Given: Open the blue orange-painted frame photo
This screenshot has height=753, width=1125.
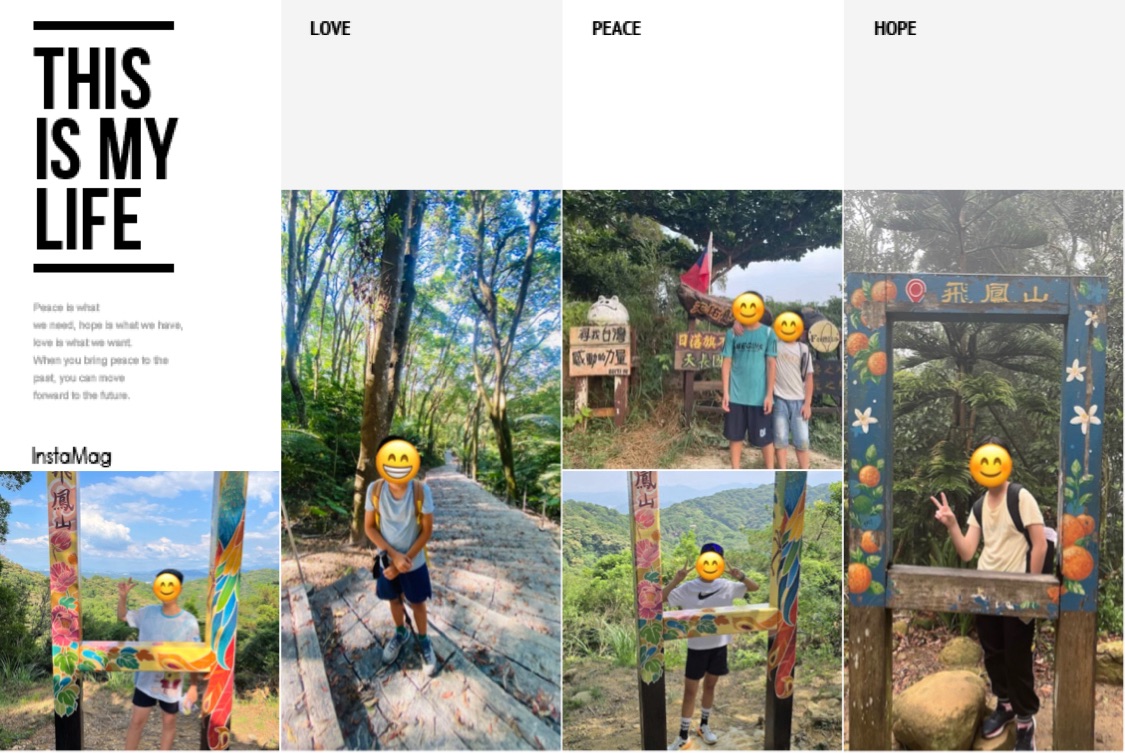Looking at the screenshot, I should pos(984,470).
